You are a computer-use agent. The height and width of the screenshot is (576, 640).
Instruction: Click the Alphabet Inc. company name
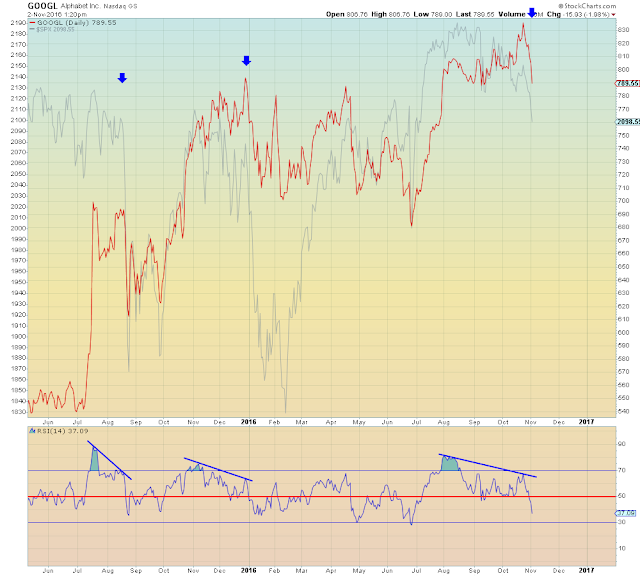tap(80, 6)
